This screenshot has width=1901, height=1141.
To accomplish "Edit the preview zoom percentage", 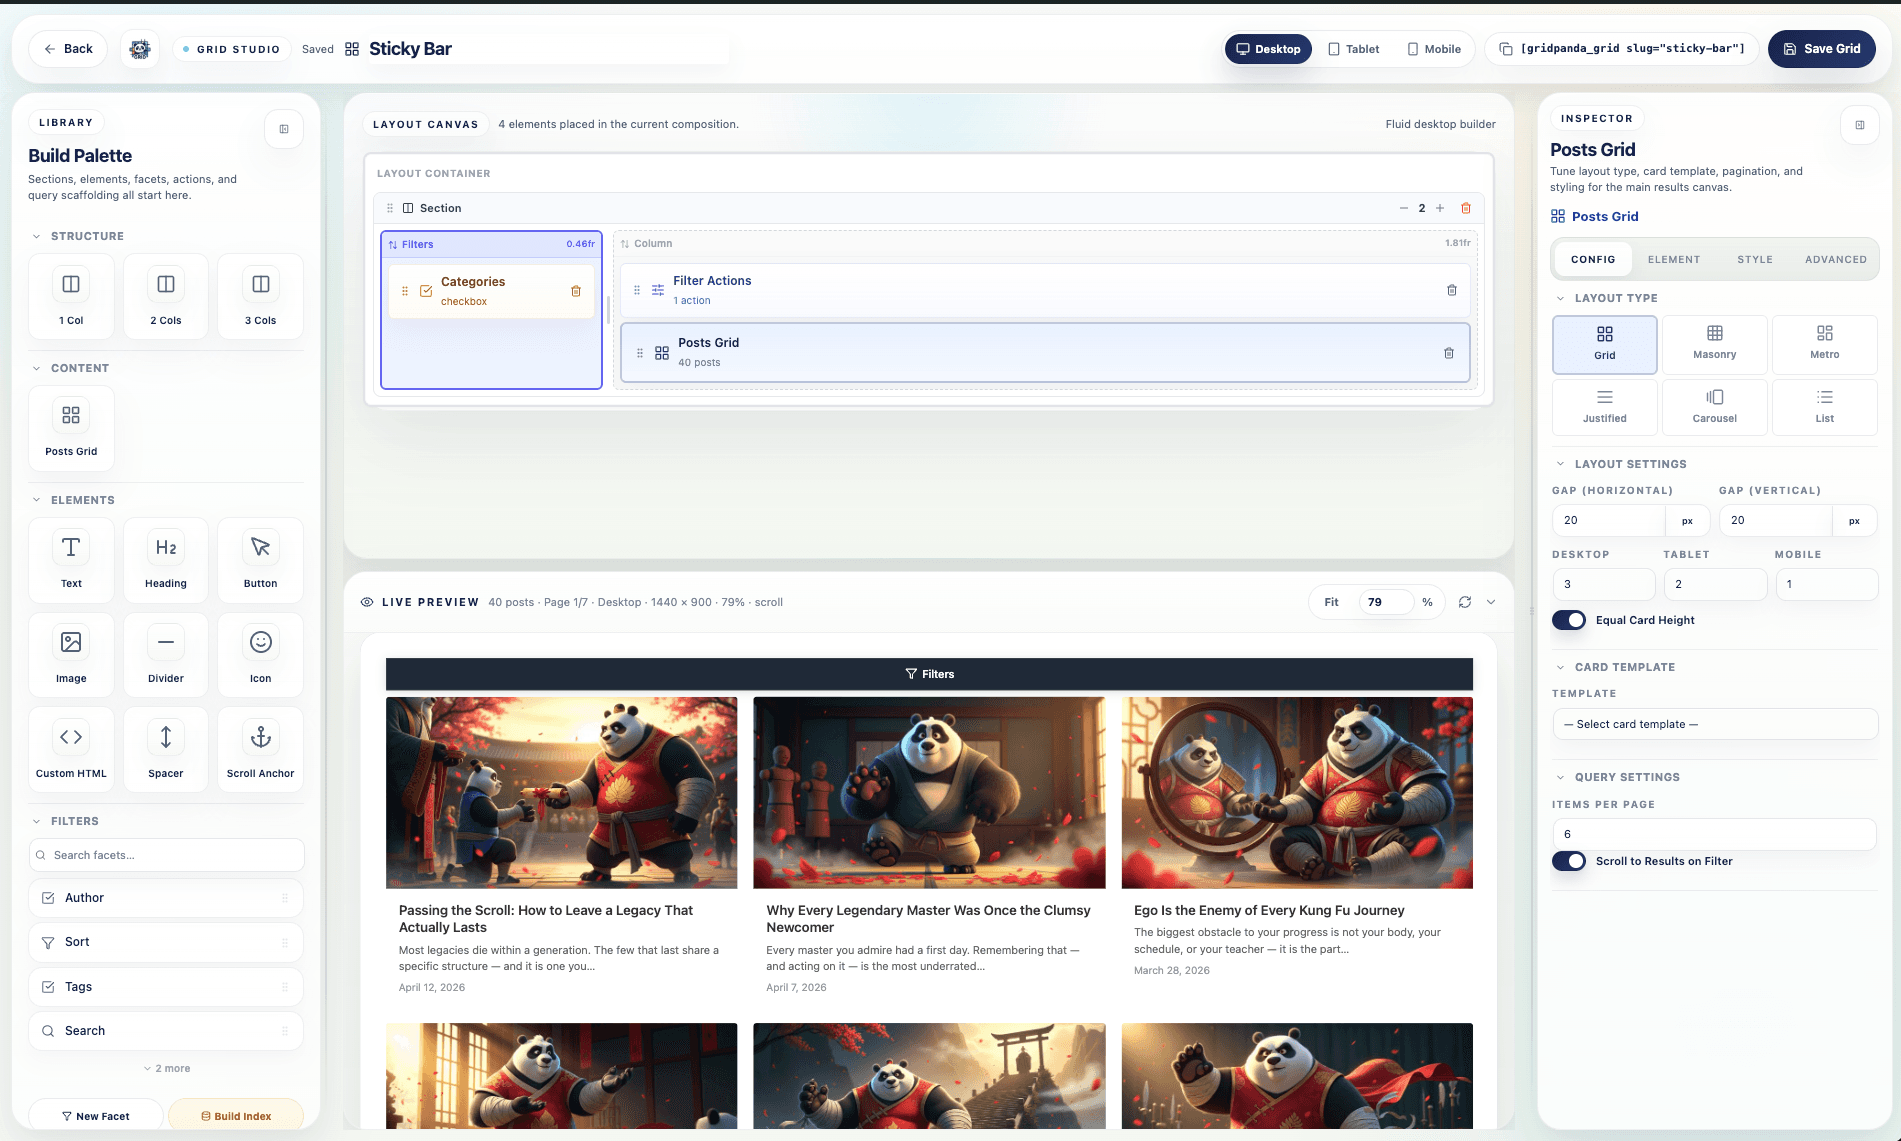I will click(1375, 602).
